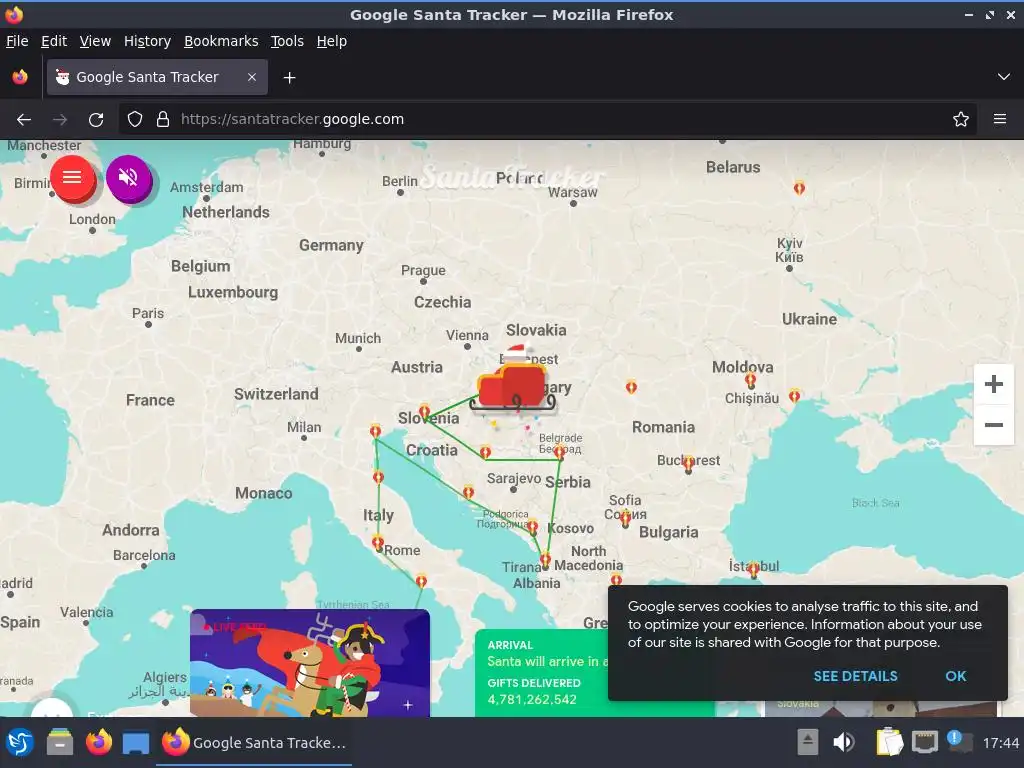Bookmark this page with the star icon
The height and width of the screenshot is (768, 1024).
[960, 120]
